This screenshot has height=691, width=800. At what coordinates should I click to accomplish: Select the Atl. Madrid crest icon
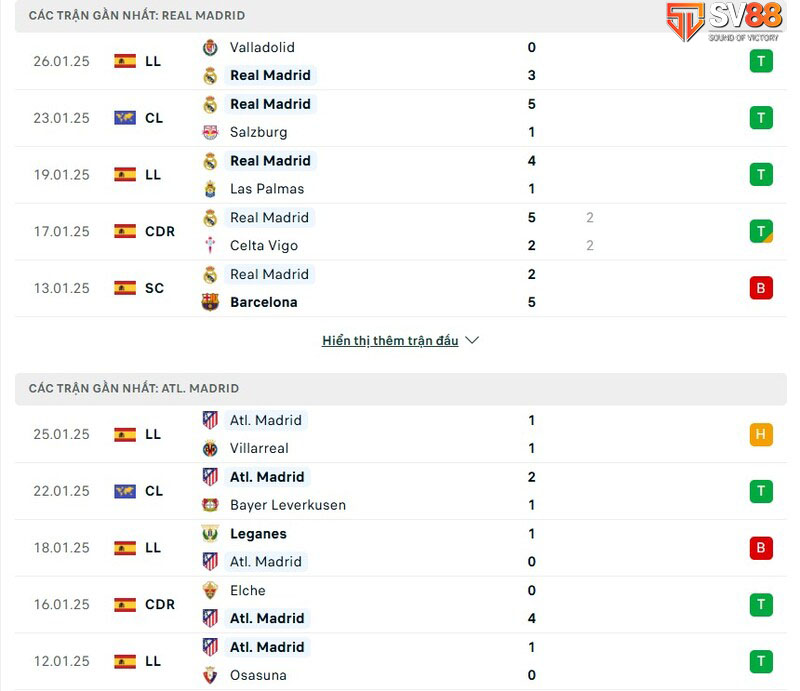tap(211, 420)
